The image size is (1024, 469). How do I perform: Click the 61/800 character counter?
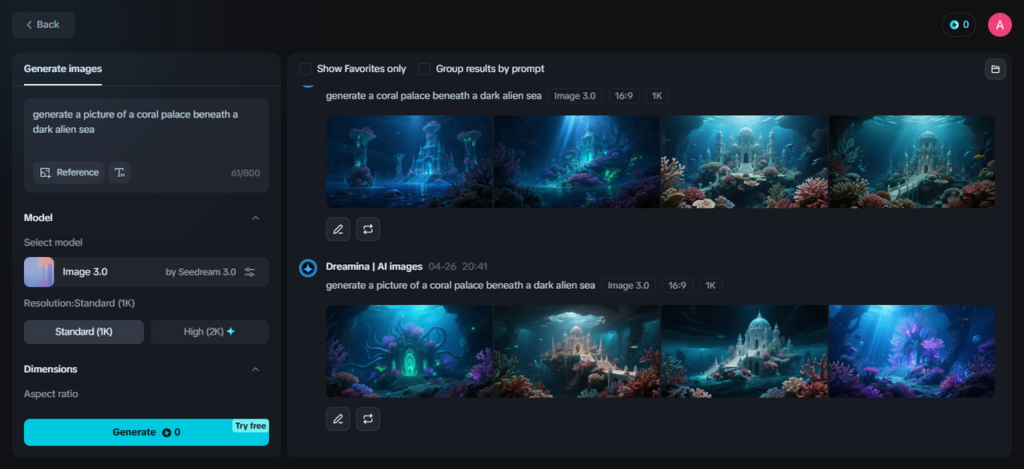(x=246, y=173)
